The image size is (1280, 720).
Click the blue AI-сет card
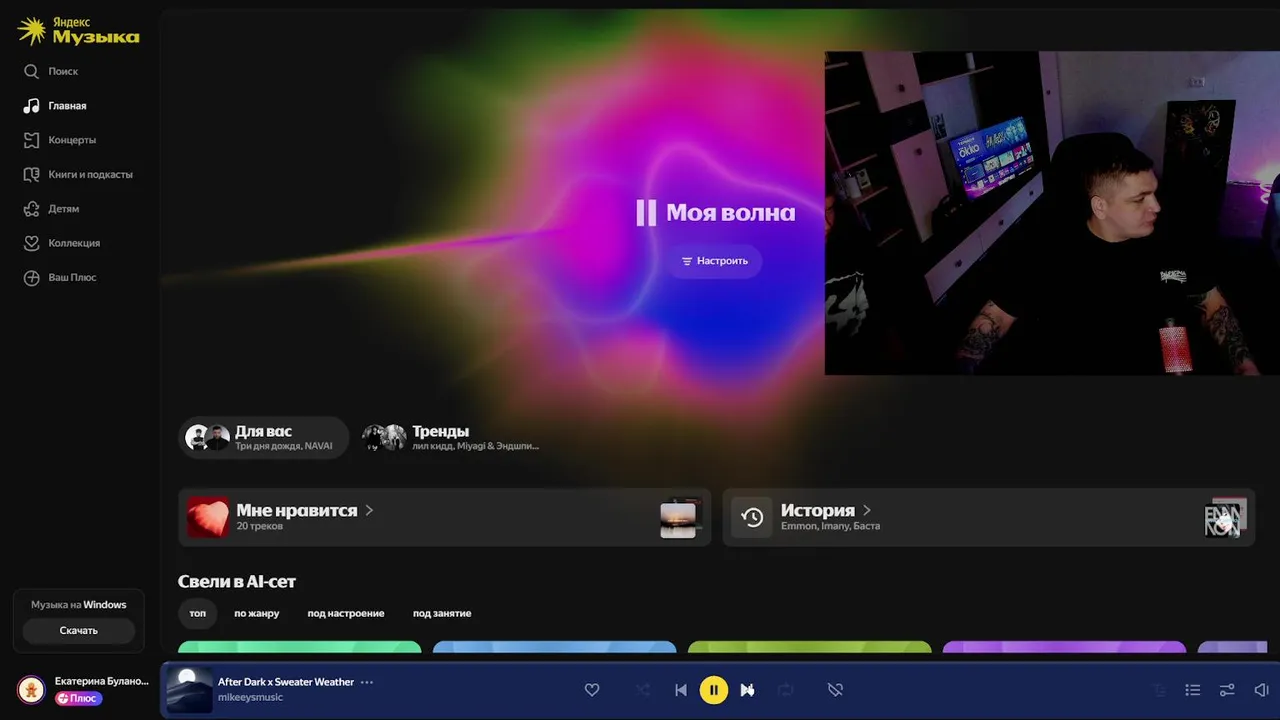(x=555, y=647)
